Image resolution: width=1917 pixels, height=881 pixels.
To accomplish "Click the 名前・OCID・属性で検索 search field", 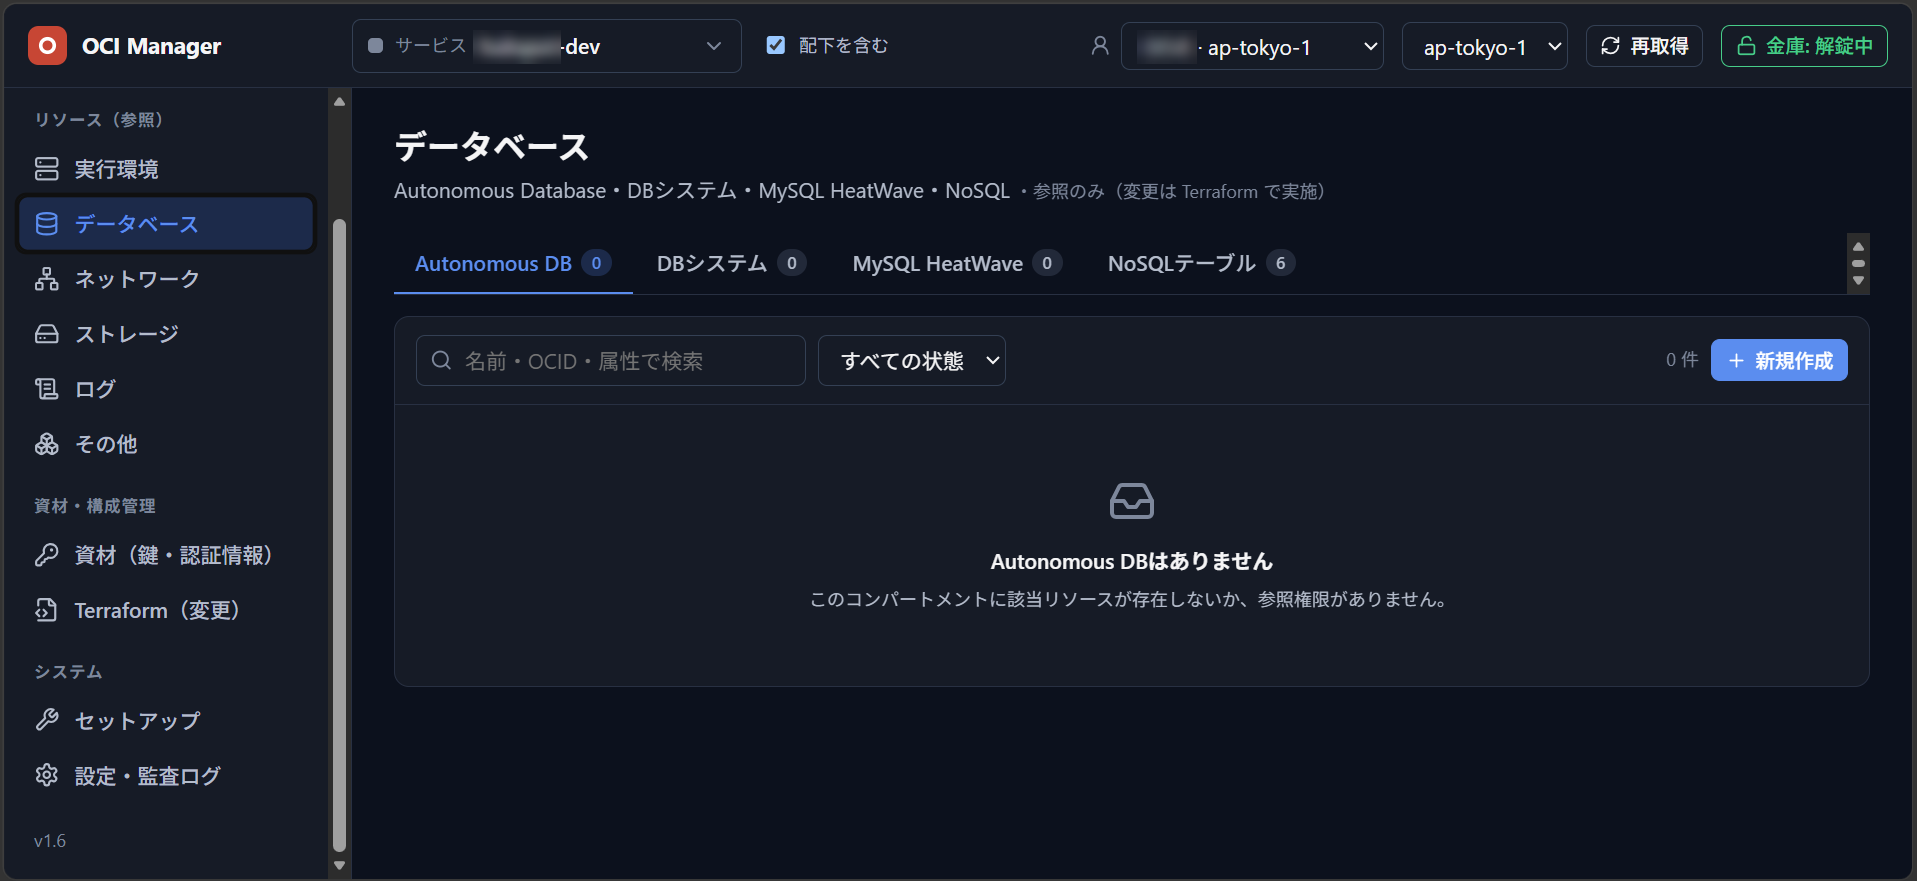I will [611, 360].
